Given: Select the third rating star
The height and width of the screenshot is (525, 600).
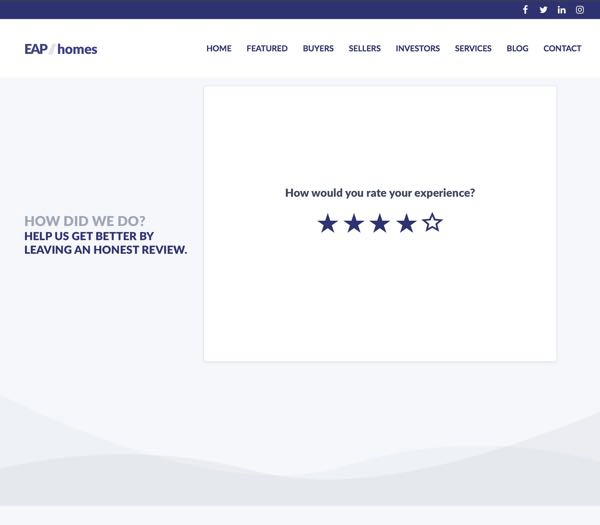Looking at the screenshot, I should pyautogui.click(x=380, y=223).
